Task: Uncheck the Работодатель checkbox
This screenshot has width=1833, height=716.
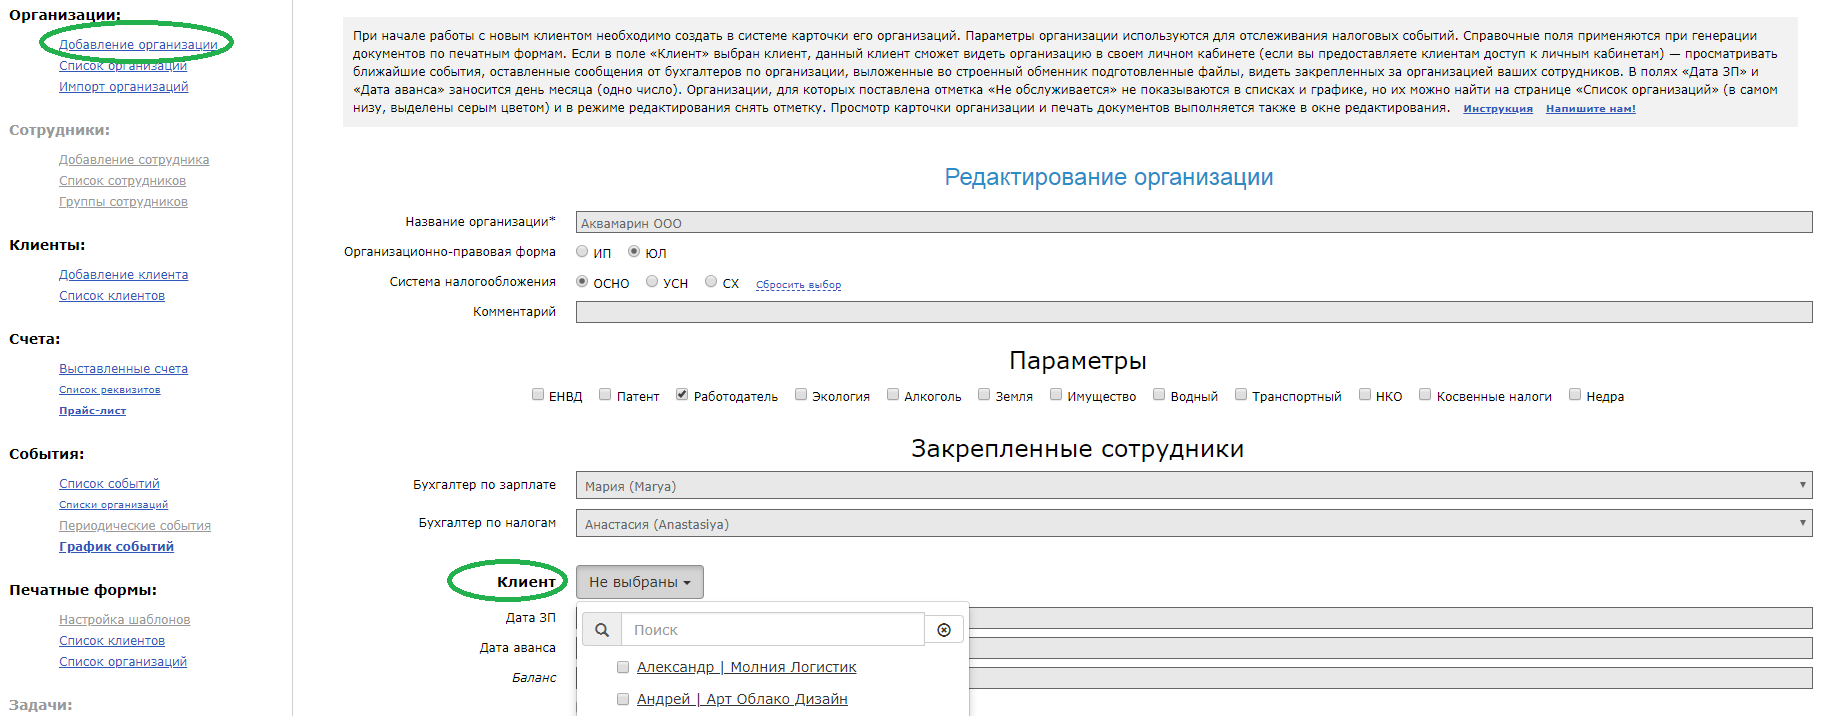Action: tap(682, 395)
